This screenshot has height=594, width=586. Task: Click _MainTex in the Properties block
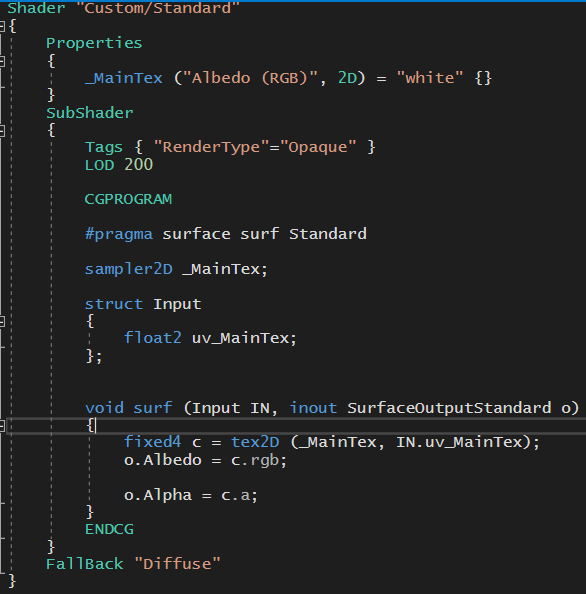(123, 78)
